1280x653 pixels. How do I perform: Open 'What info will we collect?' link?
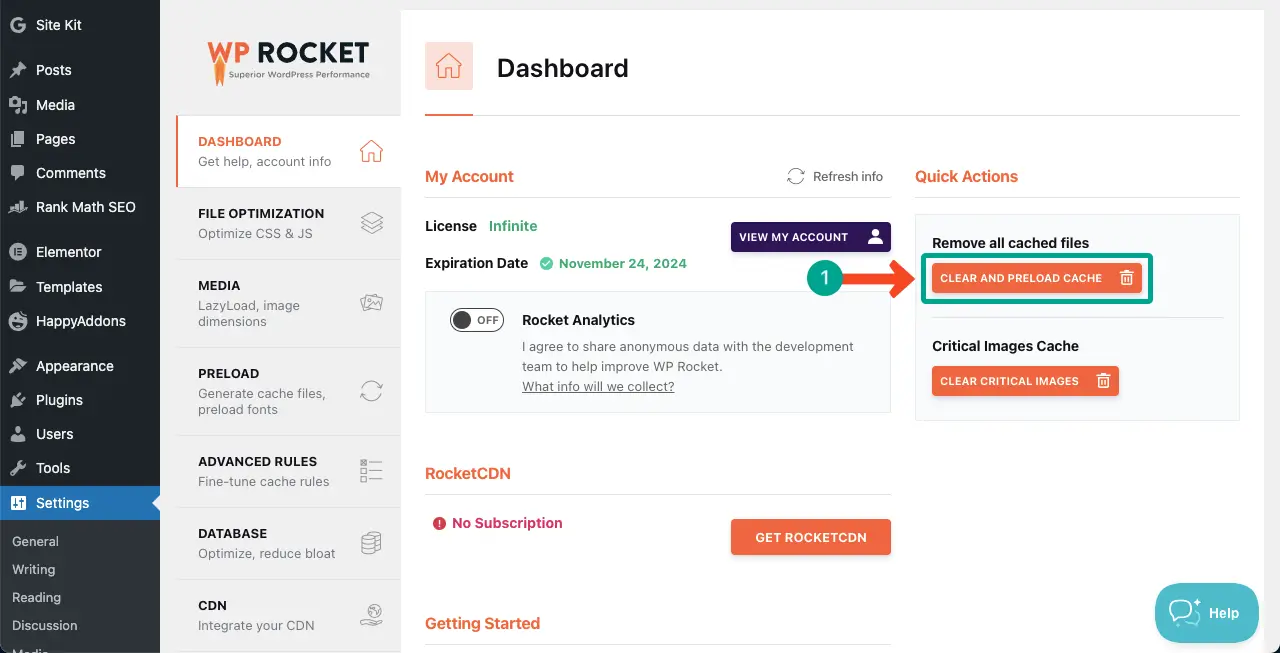[598, 386]
